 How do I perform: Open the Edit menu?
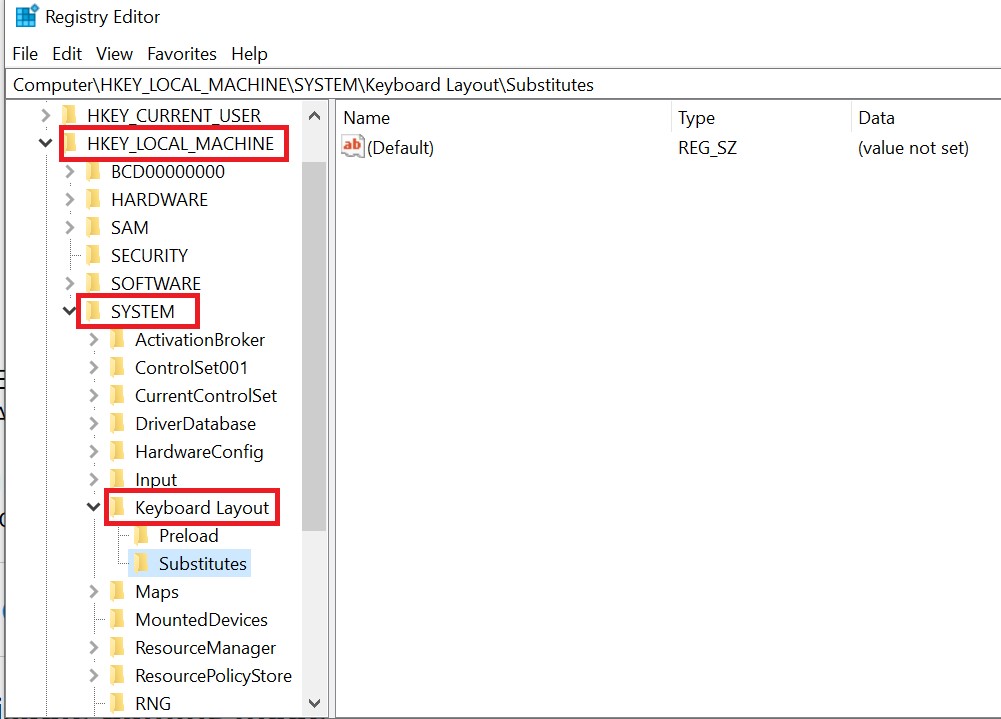pyautogui.click(x=66, y=54)
